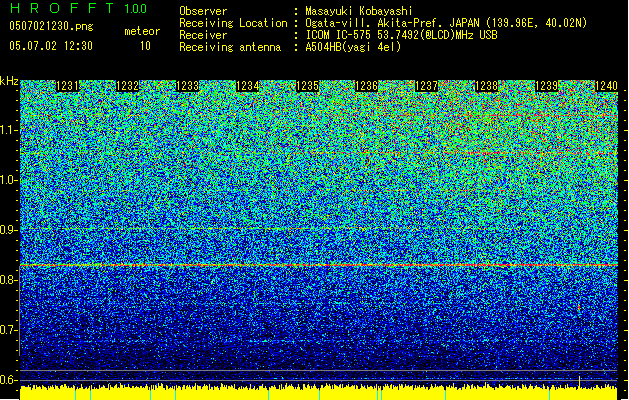Select the Ogata-vill. Akita-Pref. JAPAN location text
This screenshot has width=629, height=400.
point(446,23)
